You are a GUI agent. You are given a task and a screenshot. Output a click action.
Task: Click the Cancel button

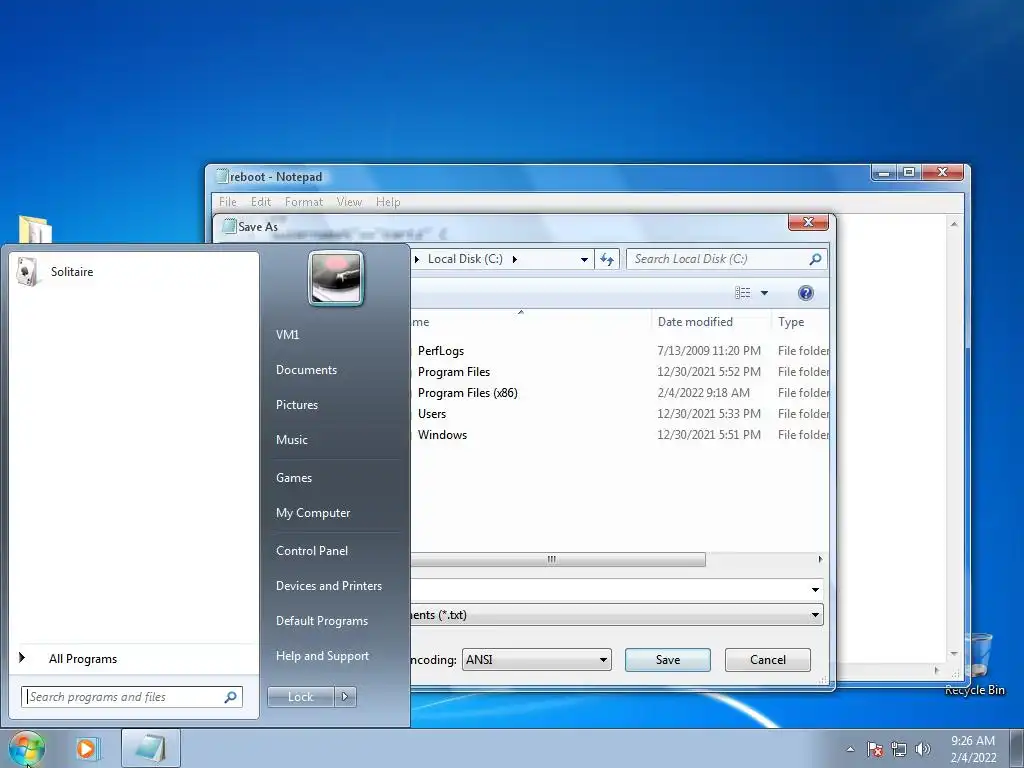767,660
